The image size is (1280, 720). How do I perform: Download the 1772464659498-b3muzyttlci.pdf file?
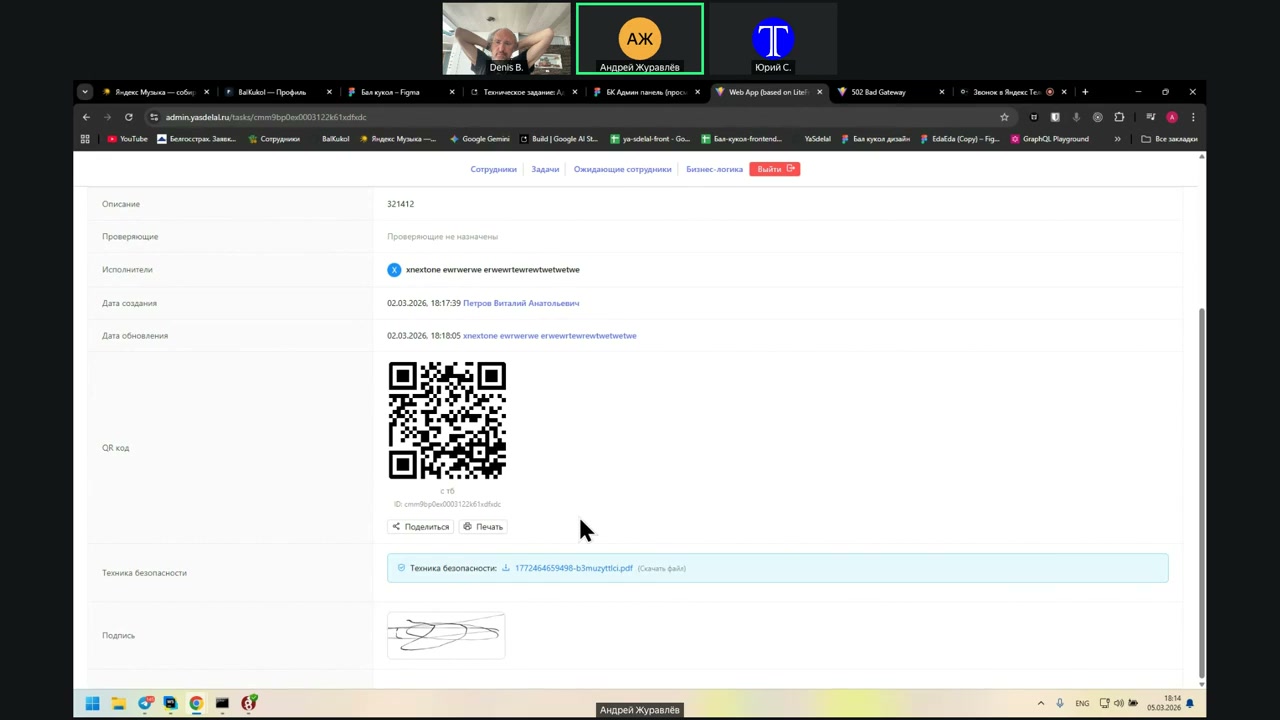tap(573, 568)
